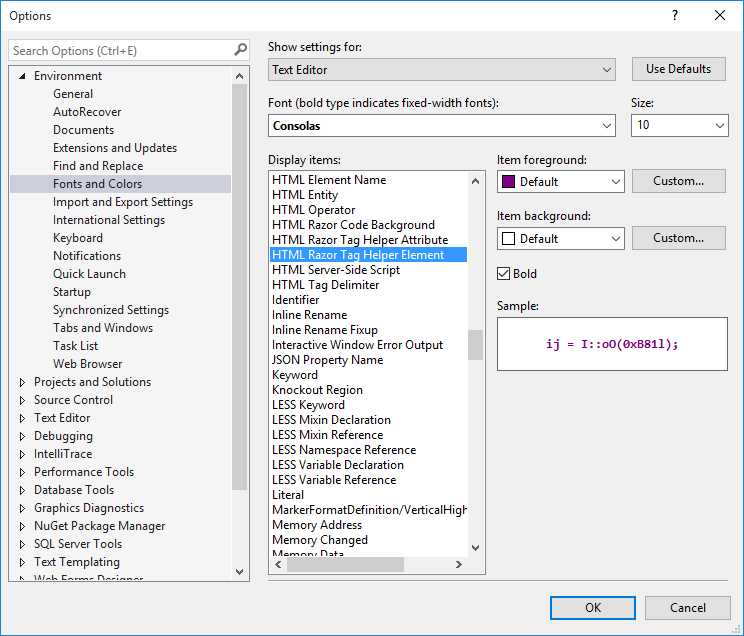The image size is (744, 636).
Task: Click Custom button for item foreground
Action: [x=679, y=181]
